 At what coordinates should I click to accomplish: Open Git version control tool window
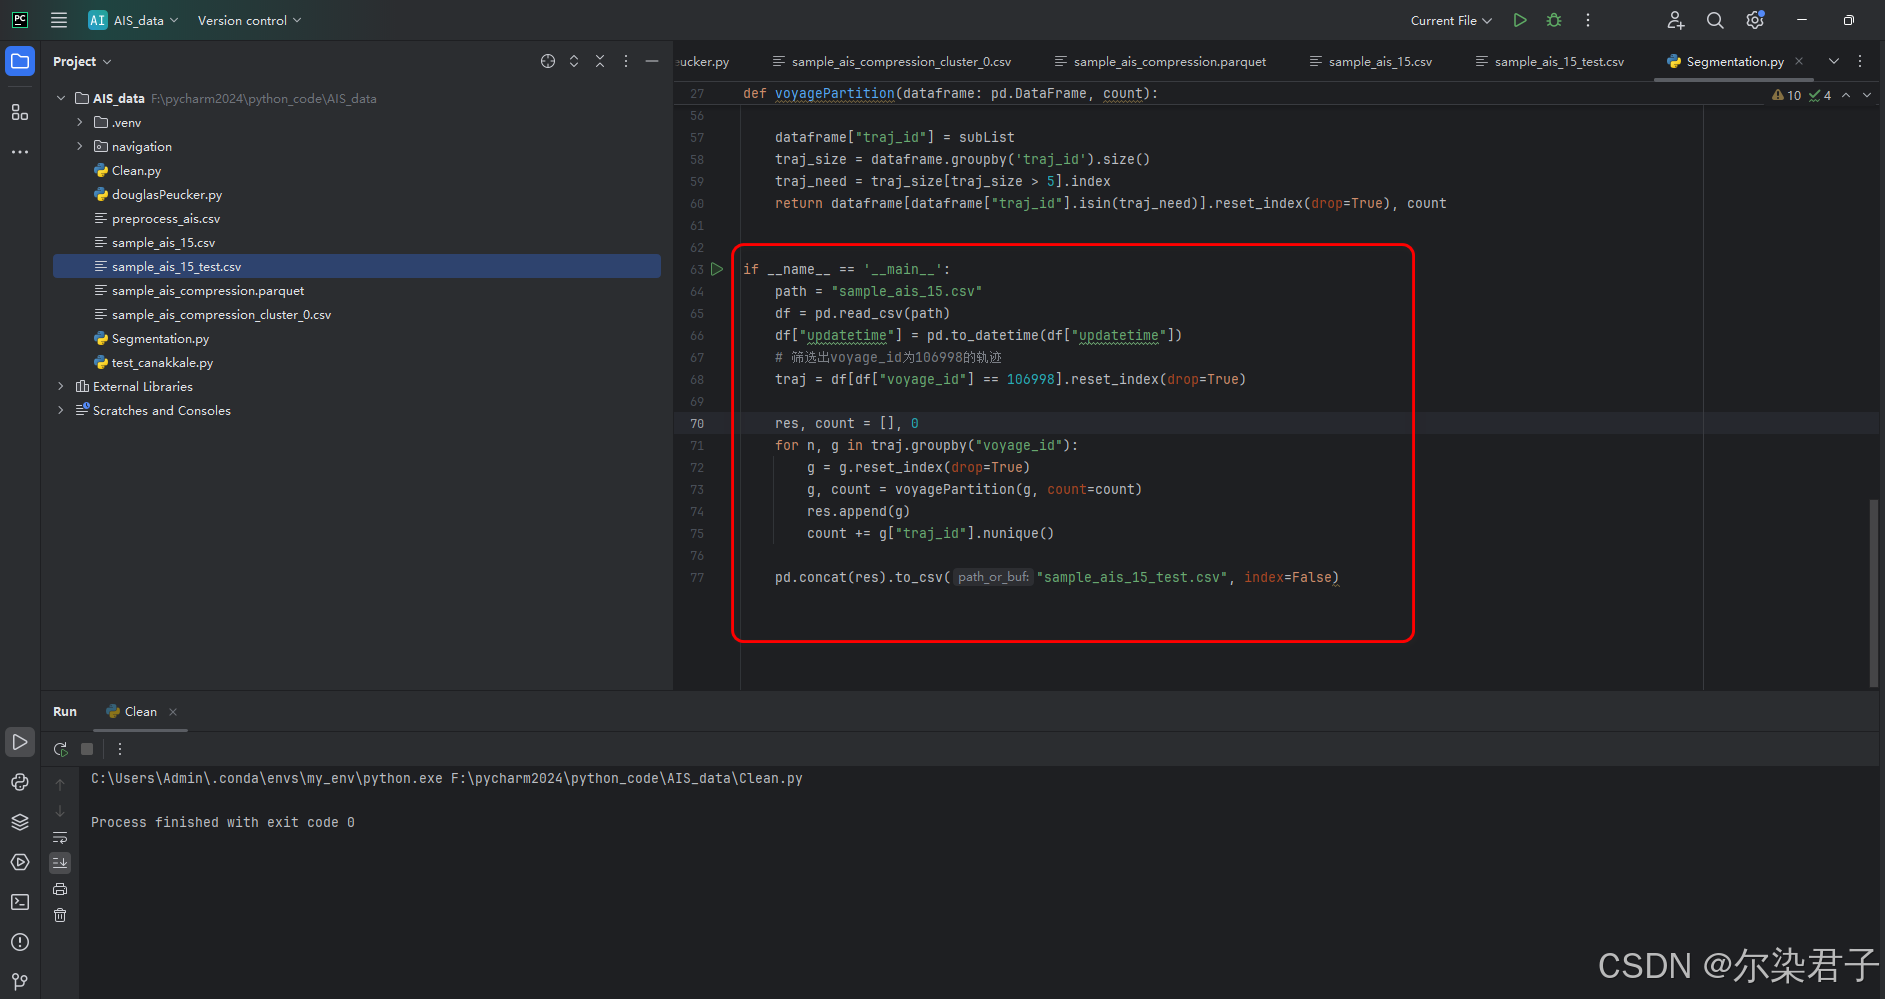tap(20, 981)
